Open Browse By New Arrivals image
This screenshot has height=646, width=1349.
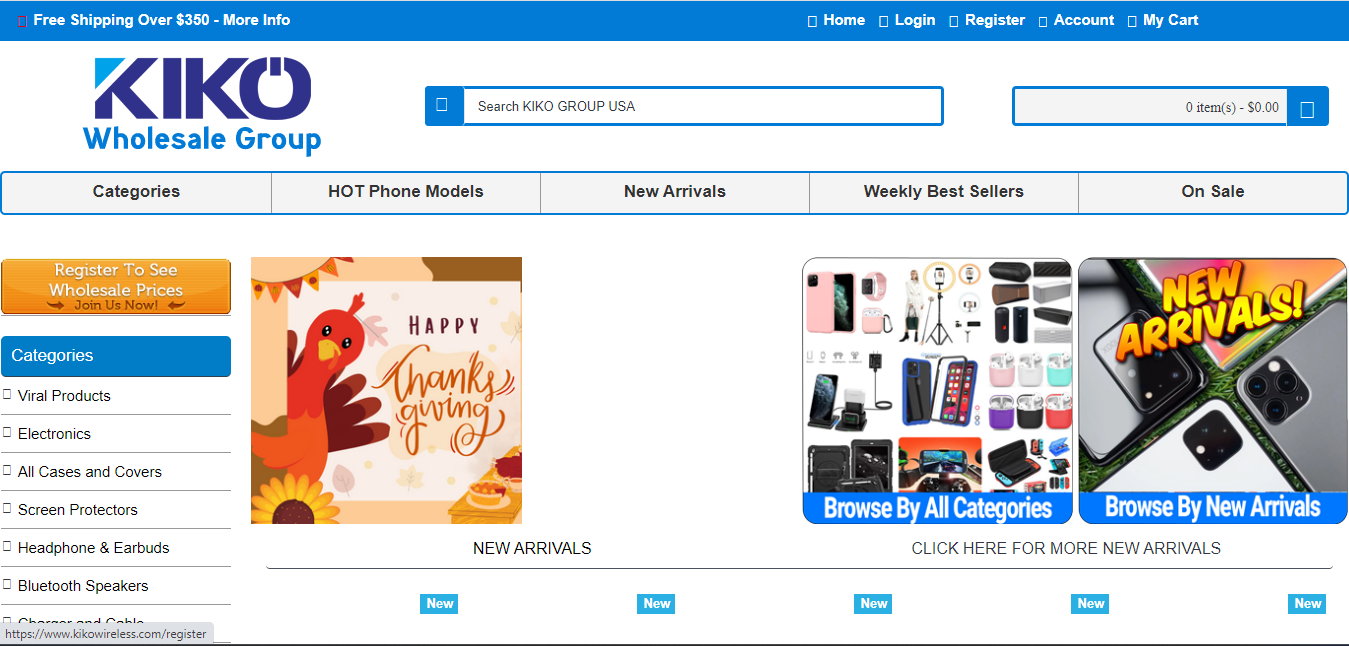coord(1213,391)
